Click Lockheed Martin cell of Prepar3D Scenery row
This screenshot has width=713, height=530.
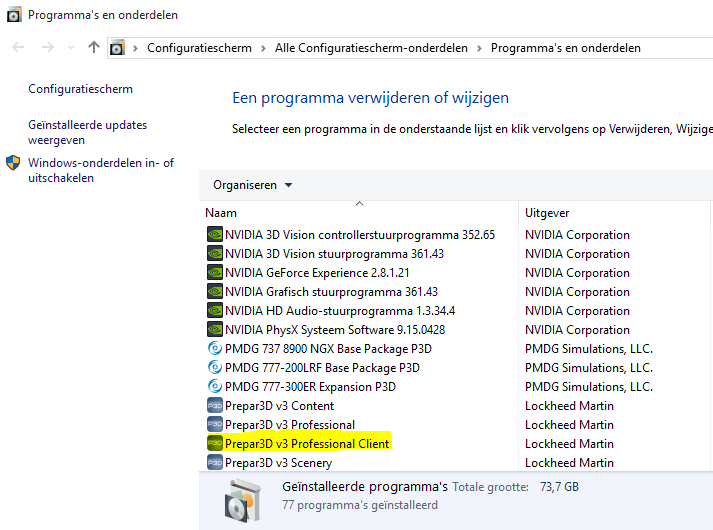click(569, 463)
